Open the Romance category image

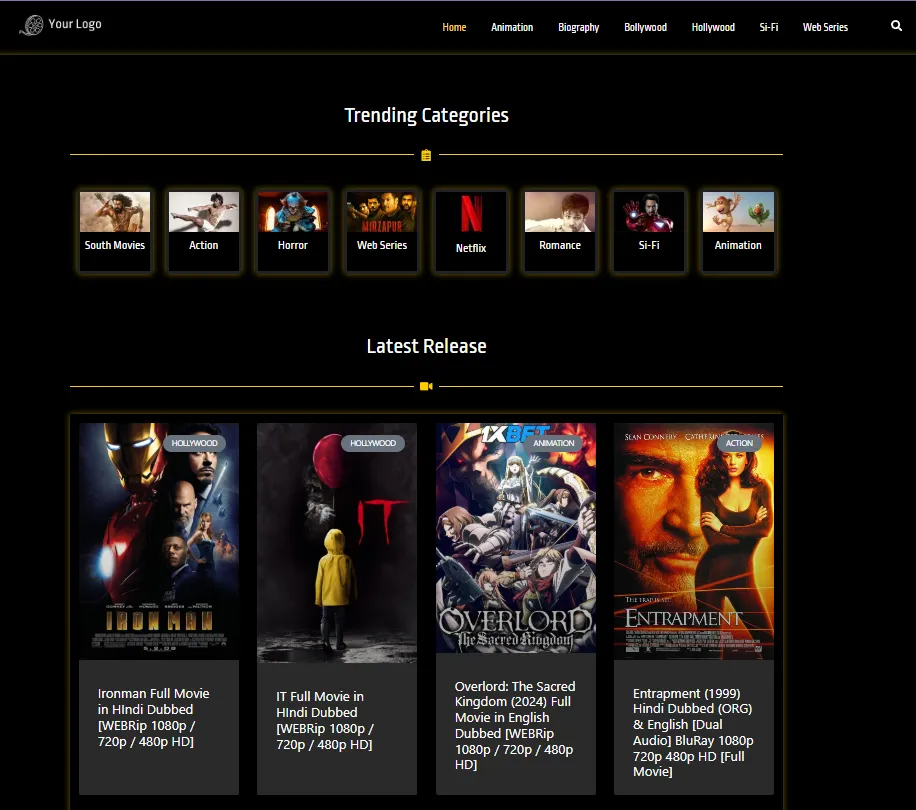tap(560, 212)
